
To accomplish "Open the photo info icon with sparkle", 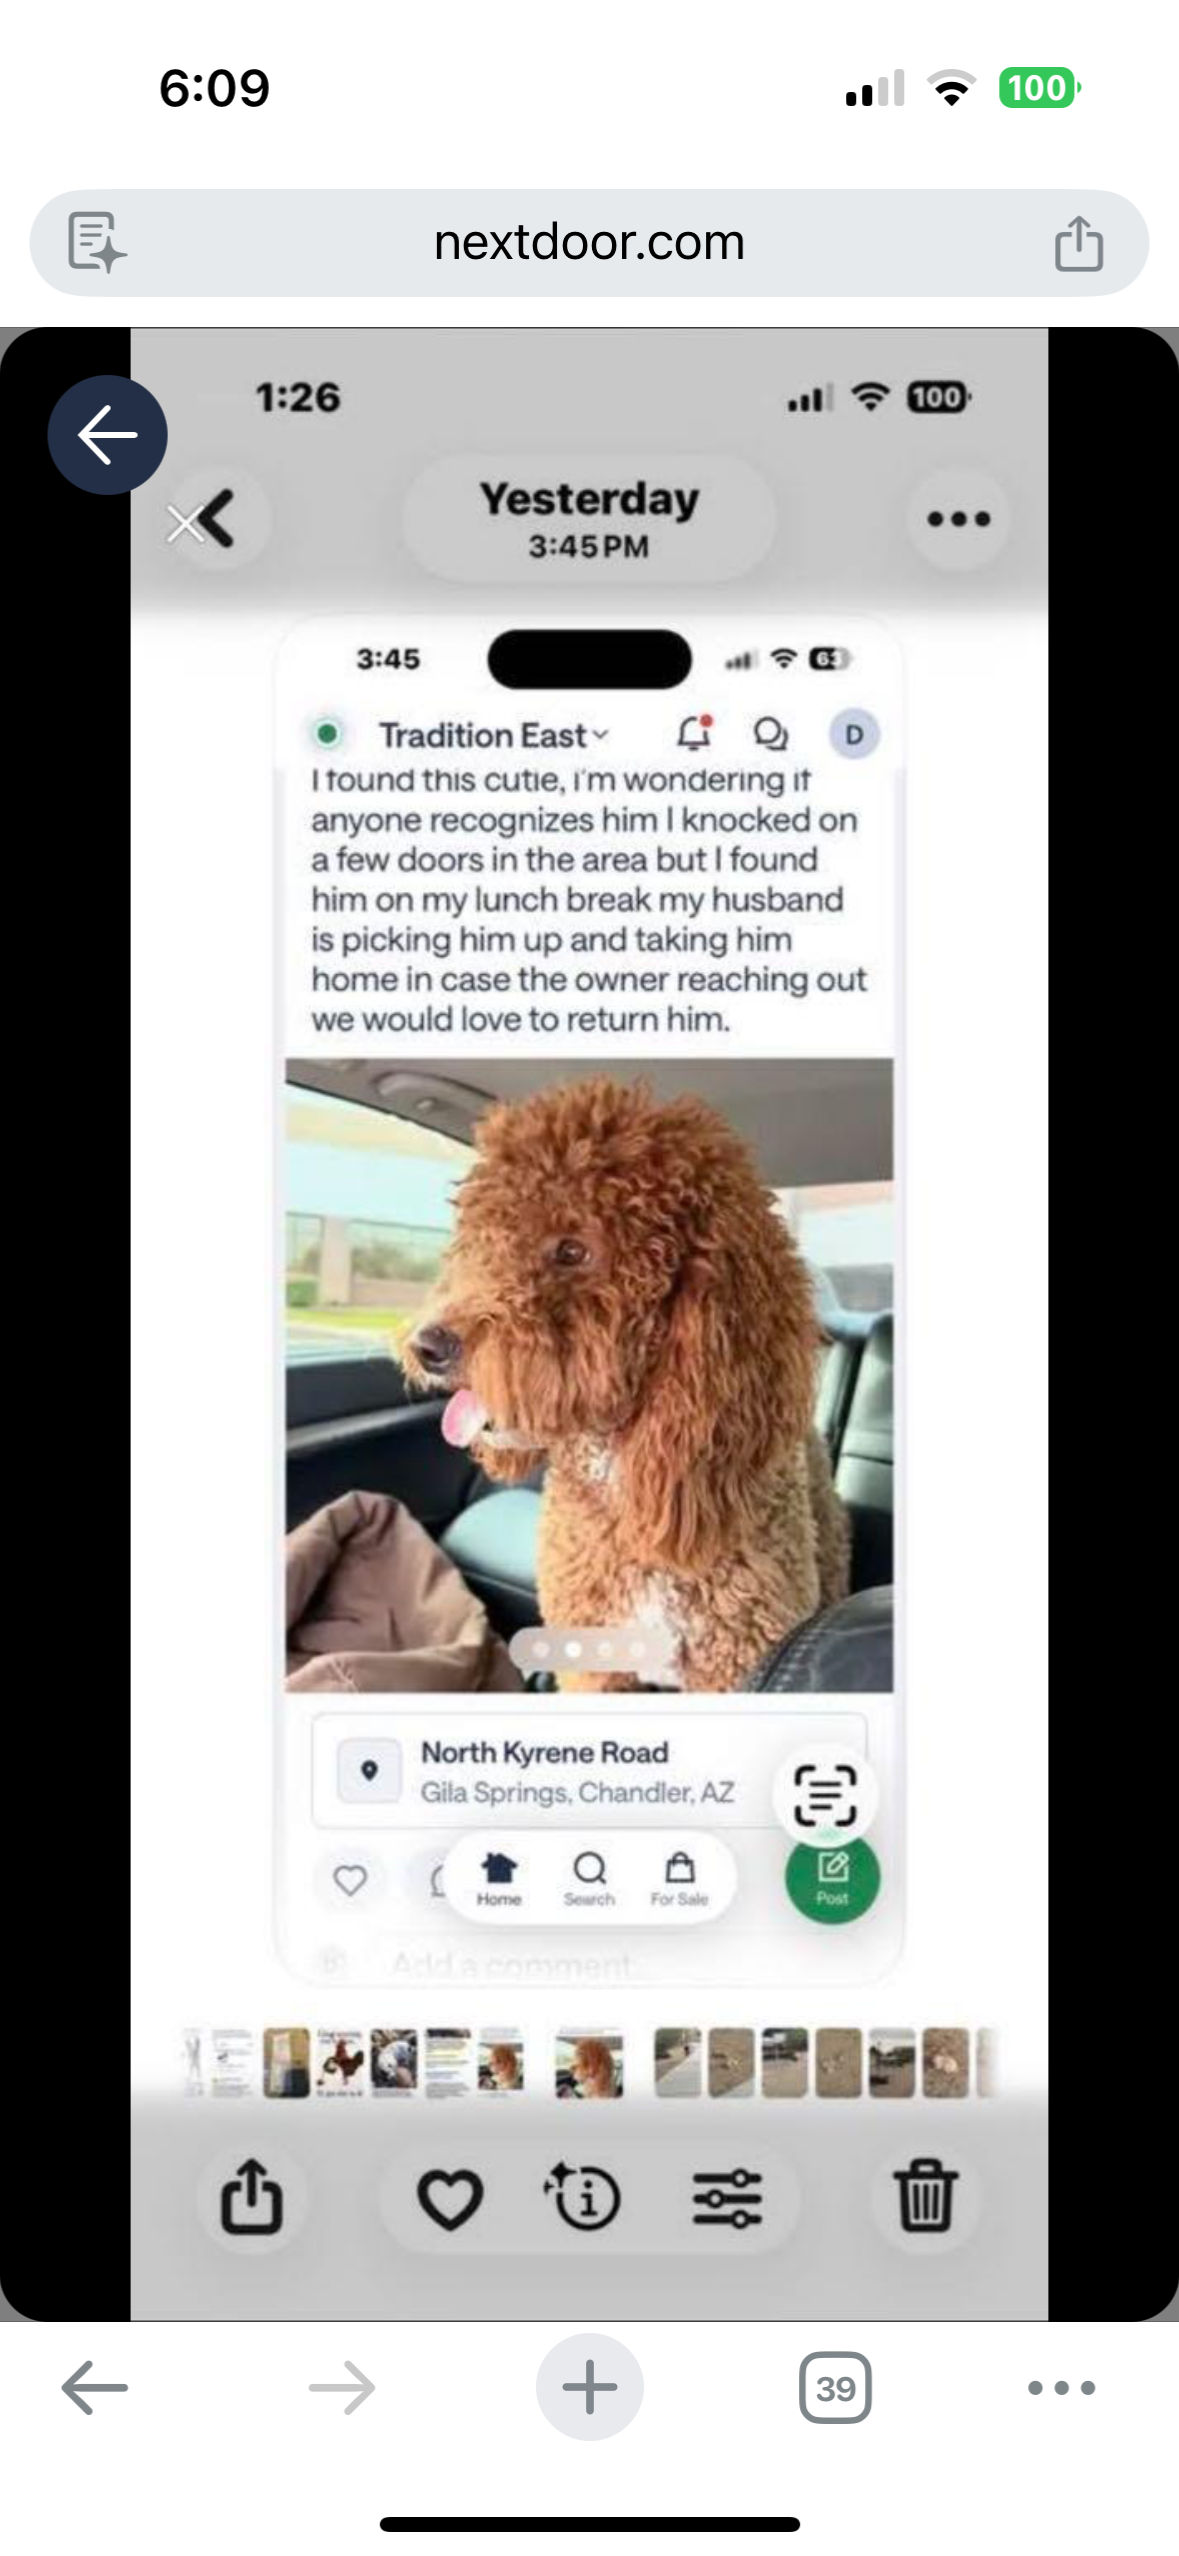I will pos(584,2196).
